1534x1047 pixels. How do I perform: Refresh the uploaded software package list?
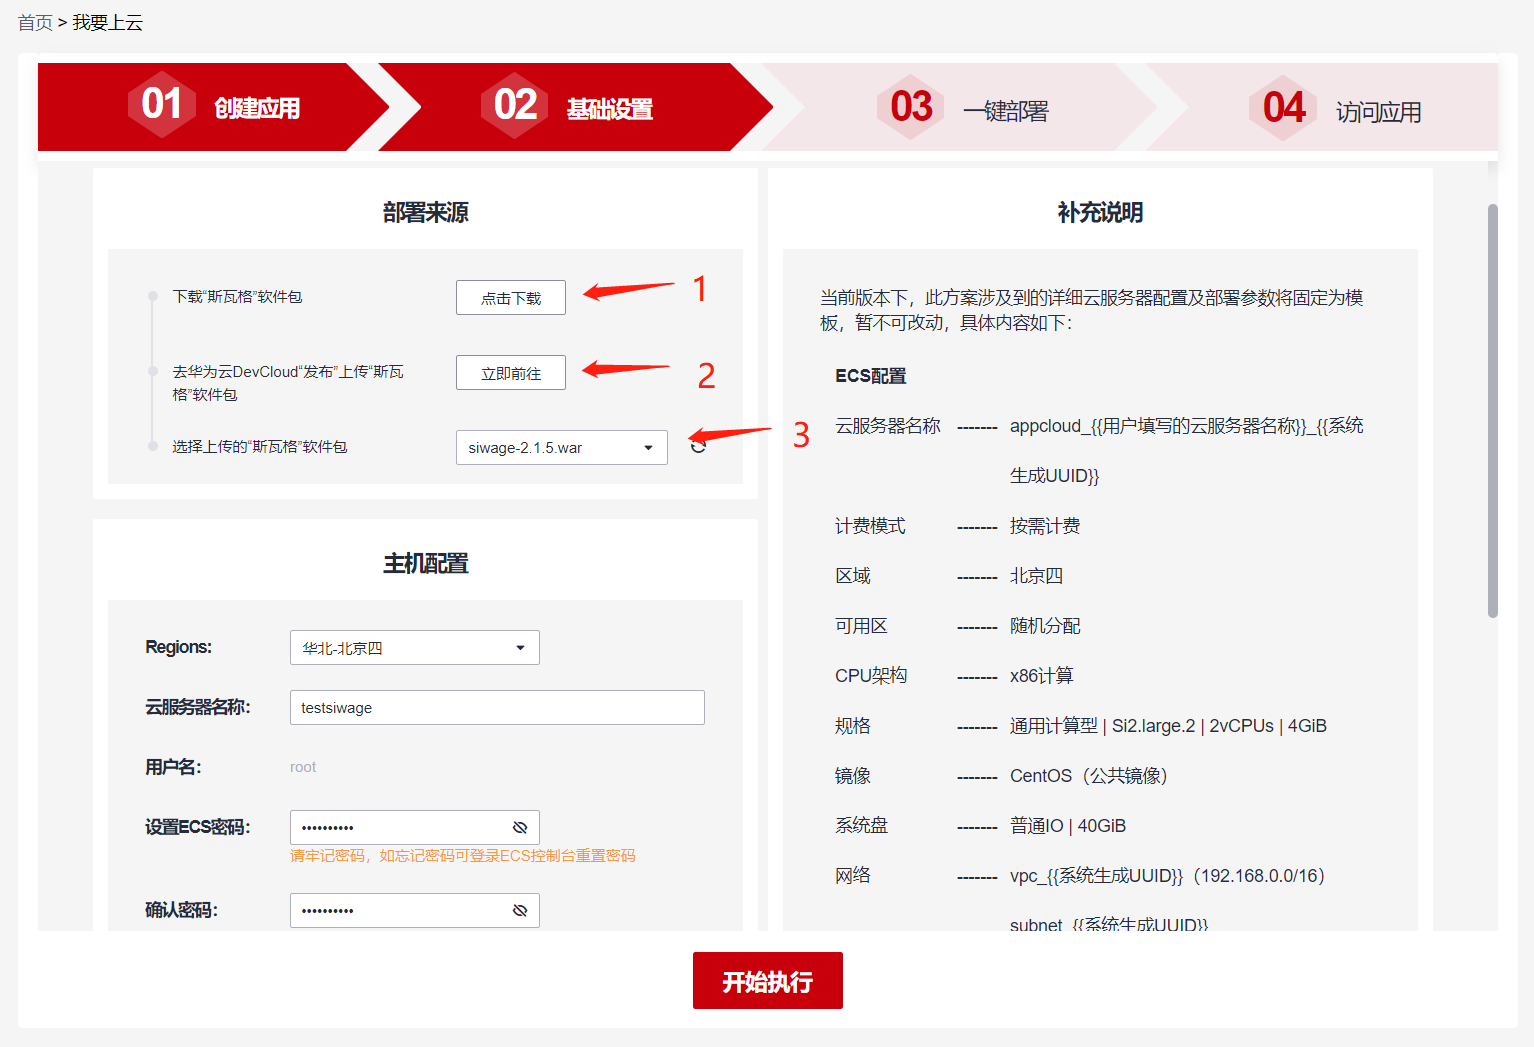click(x=698, y=447)
